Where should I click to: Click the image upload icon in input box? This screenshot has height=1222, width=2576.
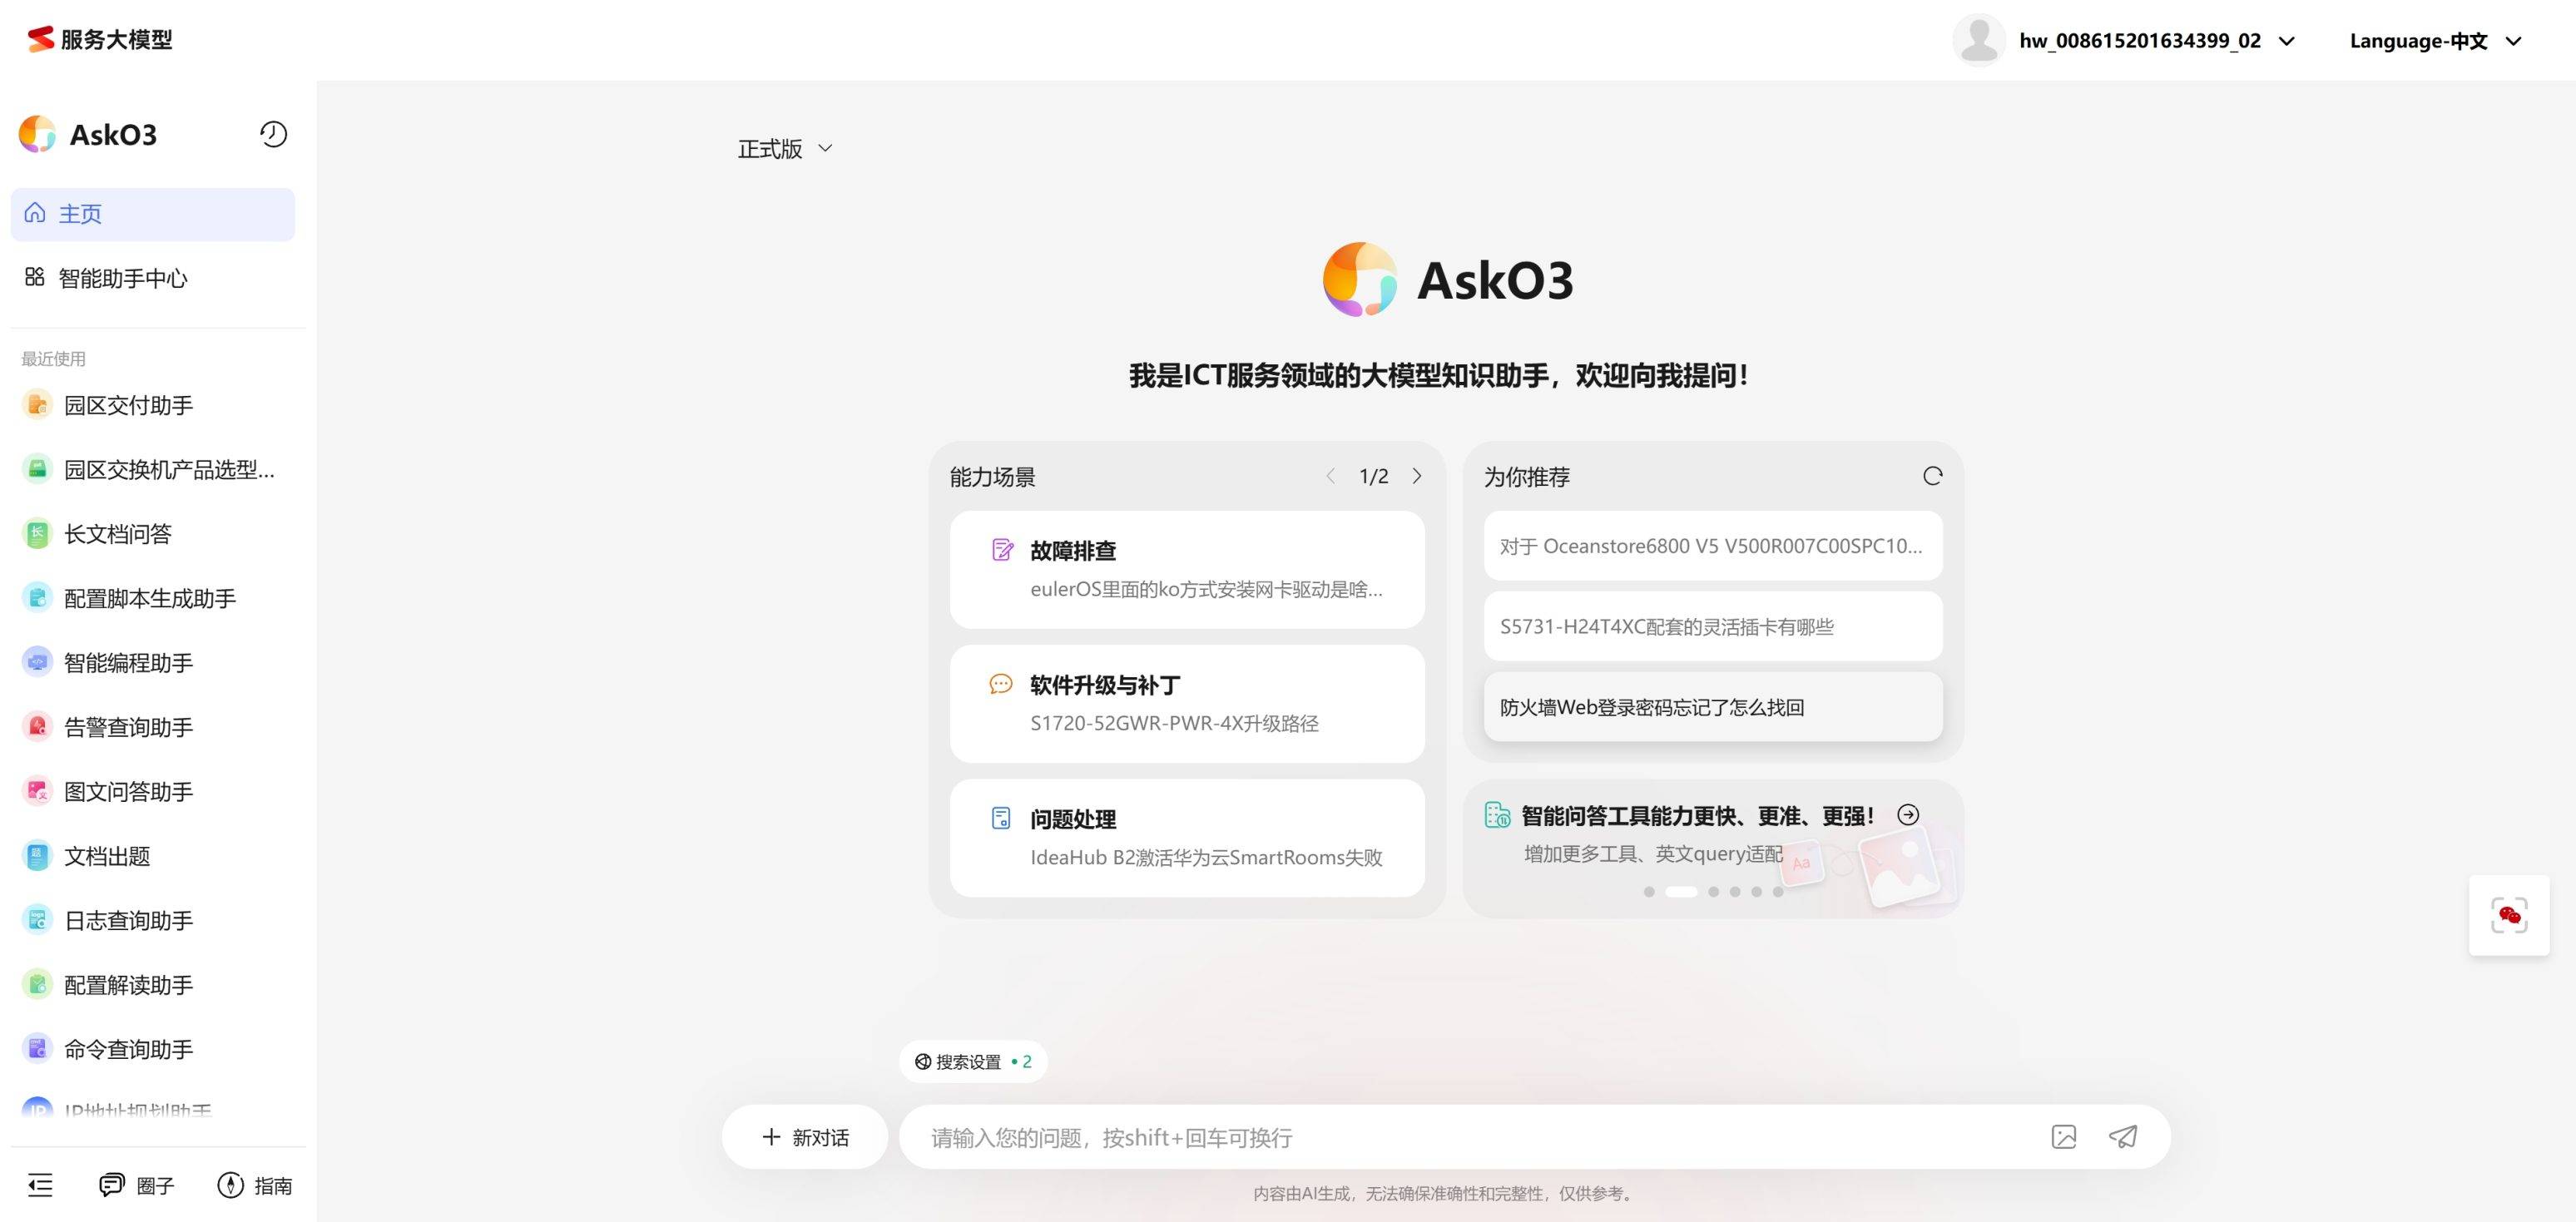pos(2063,1137)
